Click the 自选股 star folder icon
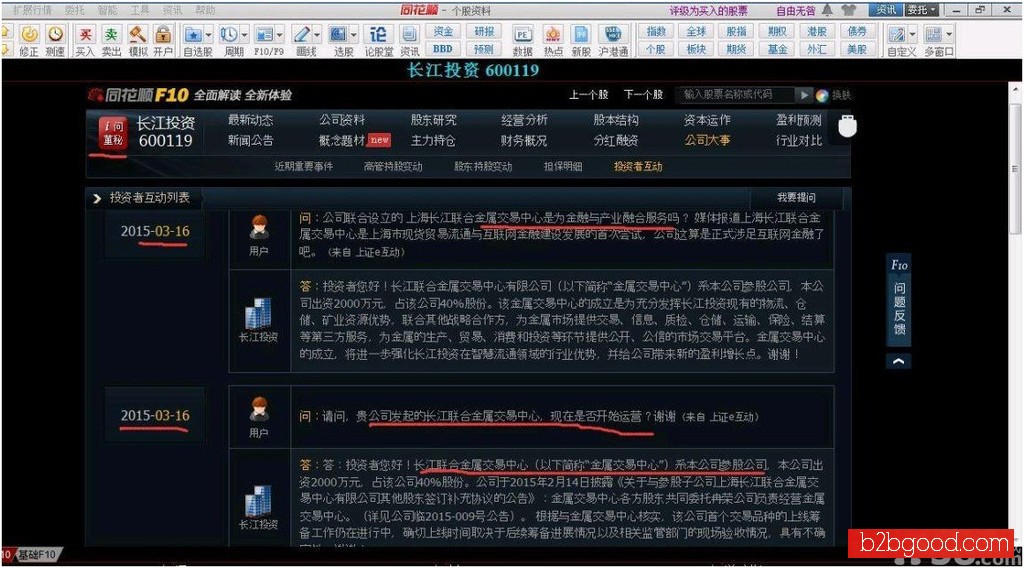This screenshot has width=1024, height=568. [x=193, y=35]
